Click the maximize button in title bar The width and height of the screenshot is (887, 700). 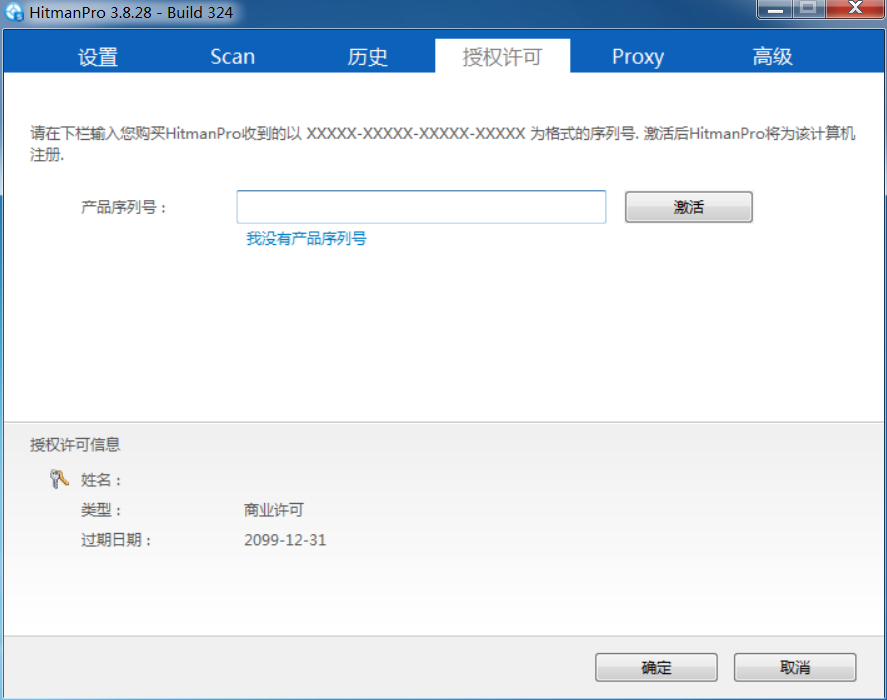pos(809,8)
